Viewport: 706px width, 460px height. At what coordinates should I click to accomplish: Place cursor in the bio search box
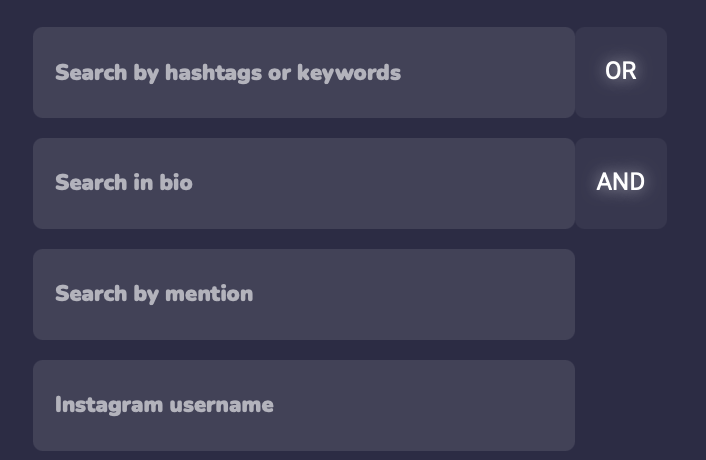point(303,183)
